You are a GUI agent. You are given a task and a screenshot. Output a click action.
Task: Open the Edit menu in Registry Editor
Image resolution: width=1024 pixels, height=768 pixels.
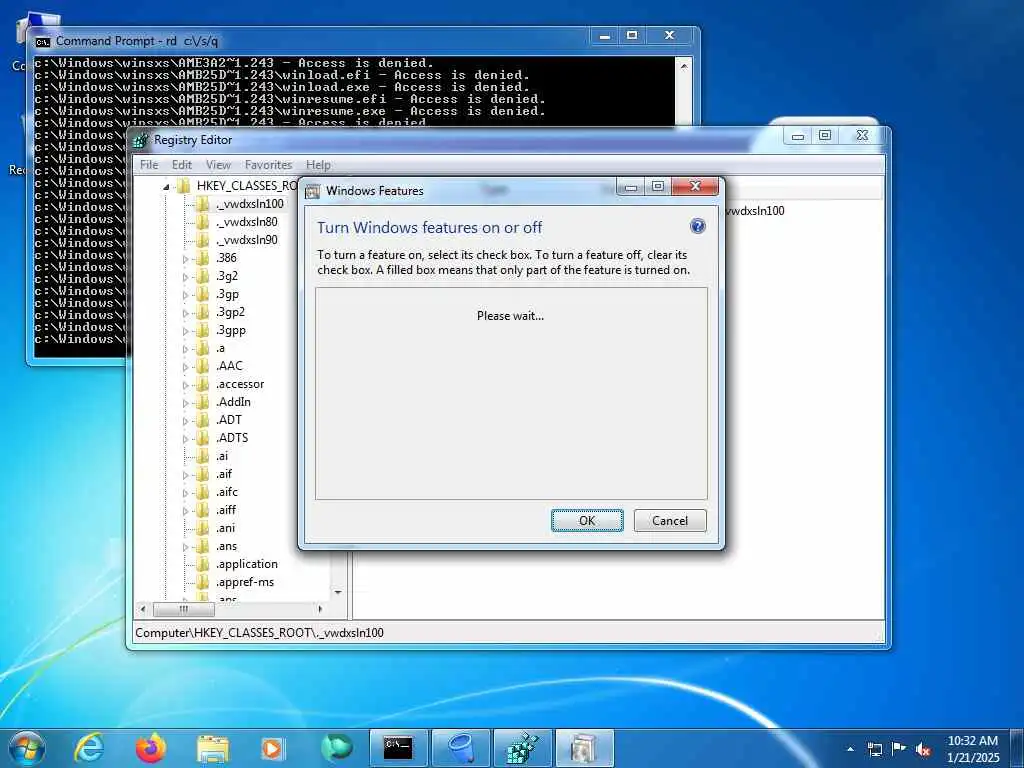coord(182,165)
